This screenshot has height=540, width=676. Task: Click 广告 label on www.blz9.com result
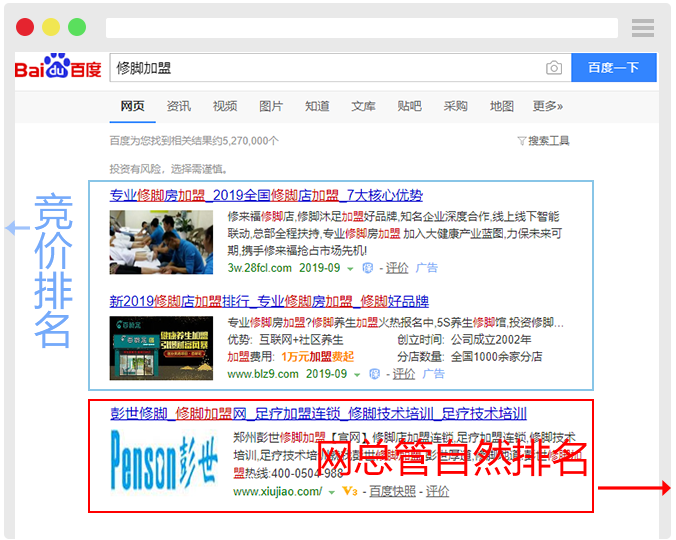pos(433,374)
